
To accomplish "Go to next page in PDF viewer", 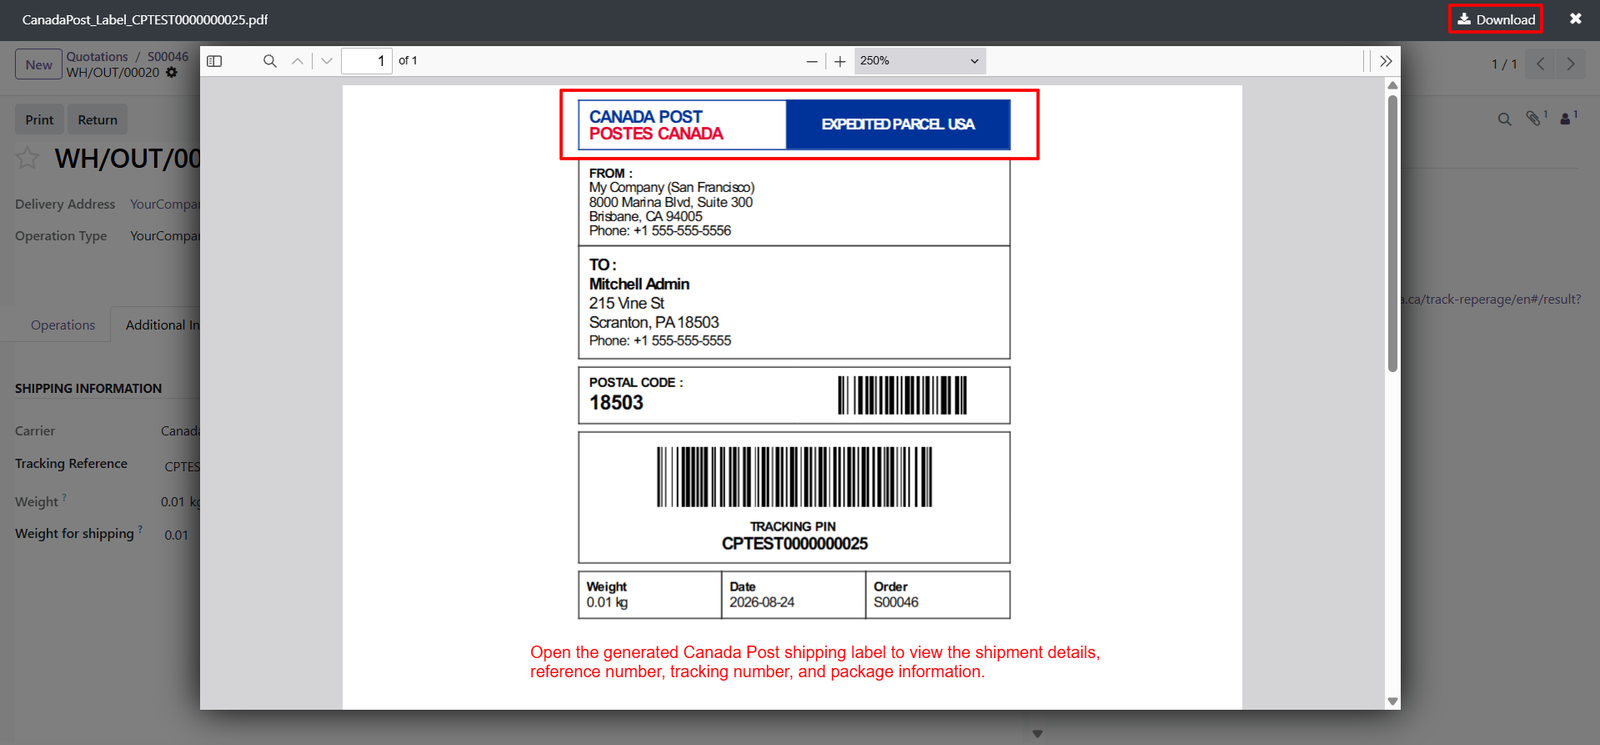I will pyautogui.click(x=327, y=61).
